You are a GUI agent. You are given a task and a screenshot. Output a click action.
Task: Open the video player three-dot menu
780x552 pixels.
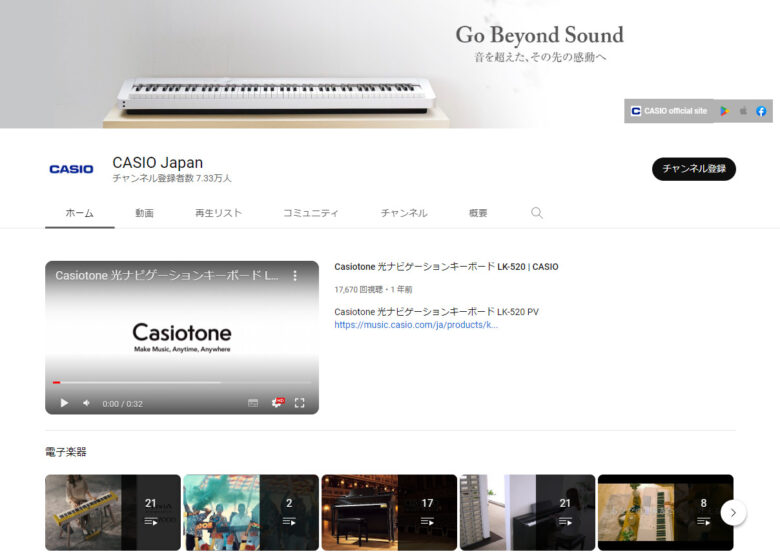point(295,276)
